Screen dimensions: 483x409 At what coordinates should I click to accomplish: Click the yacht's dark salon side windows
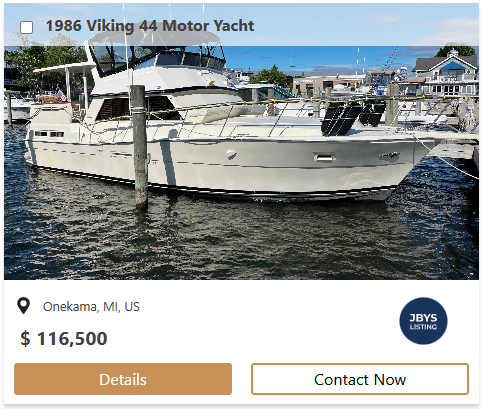click(x=135, y=107)
